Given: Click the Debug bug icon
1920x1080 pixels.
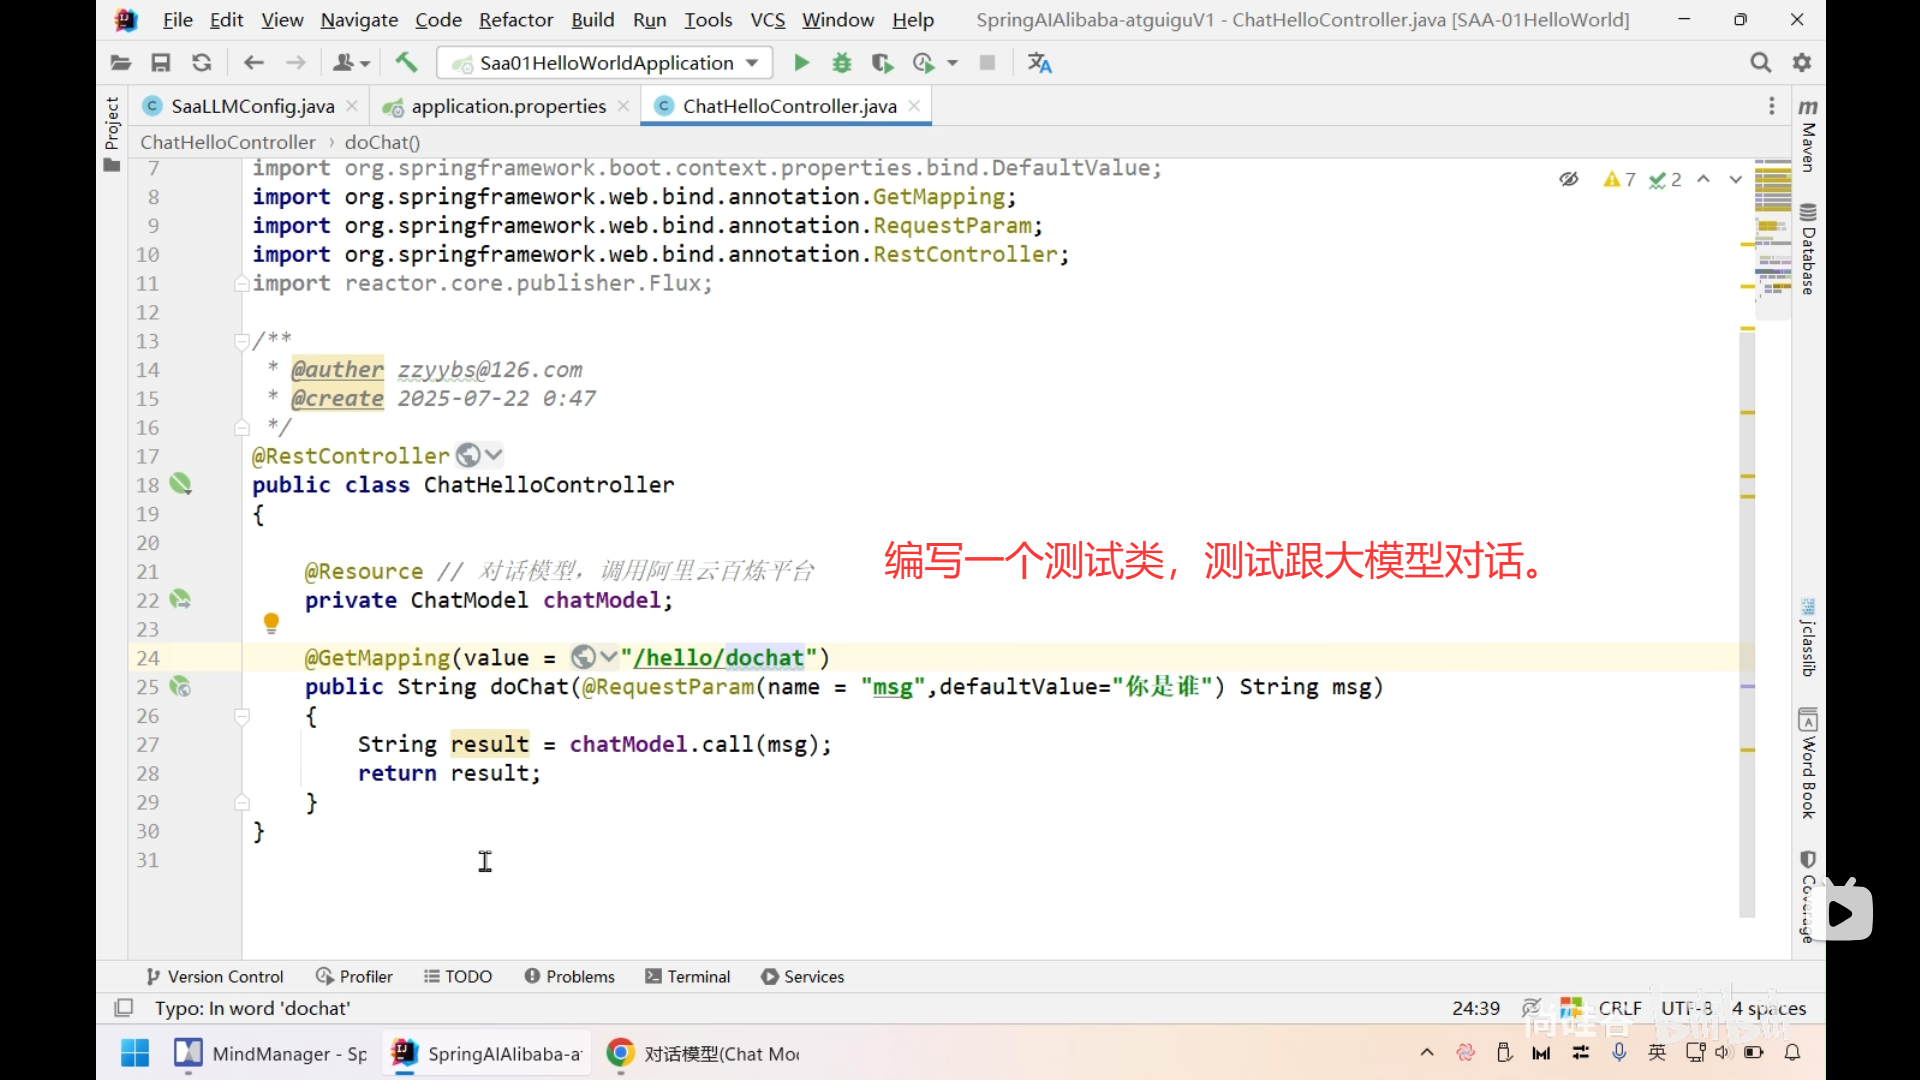Looking at the screenshot, I should pos(842,63).
